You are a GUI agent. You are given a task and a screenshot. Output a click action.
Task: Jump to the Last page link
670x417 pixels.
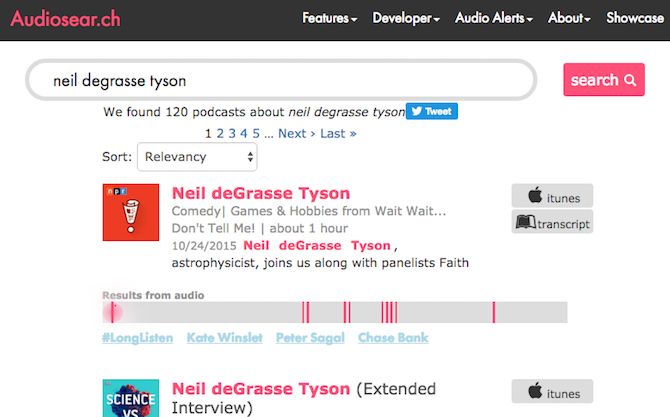[x=338, y=133]
